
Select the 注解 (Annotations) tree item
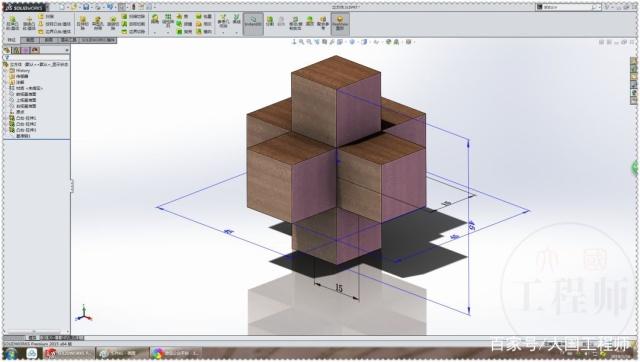point(17,82)
